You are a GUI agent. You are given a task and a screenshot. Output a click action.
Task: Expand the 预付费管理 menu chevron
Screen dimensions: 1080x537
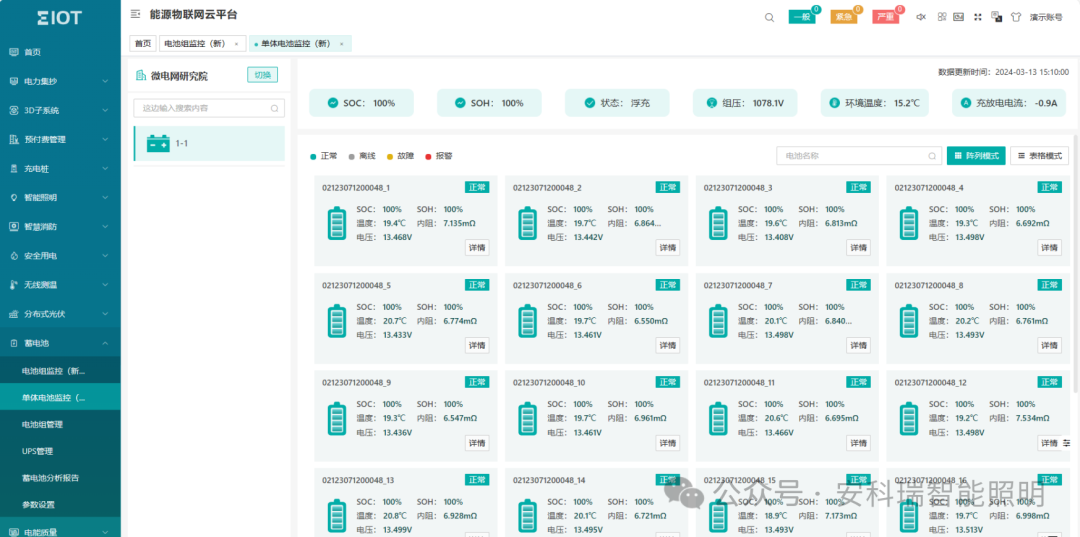coord(105,139)
